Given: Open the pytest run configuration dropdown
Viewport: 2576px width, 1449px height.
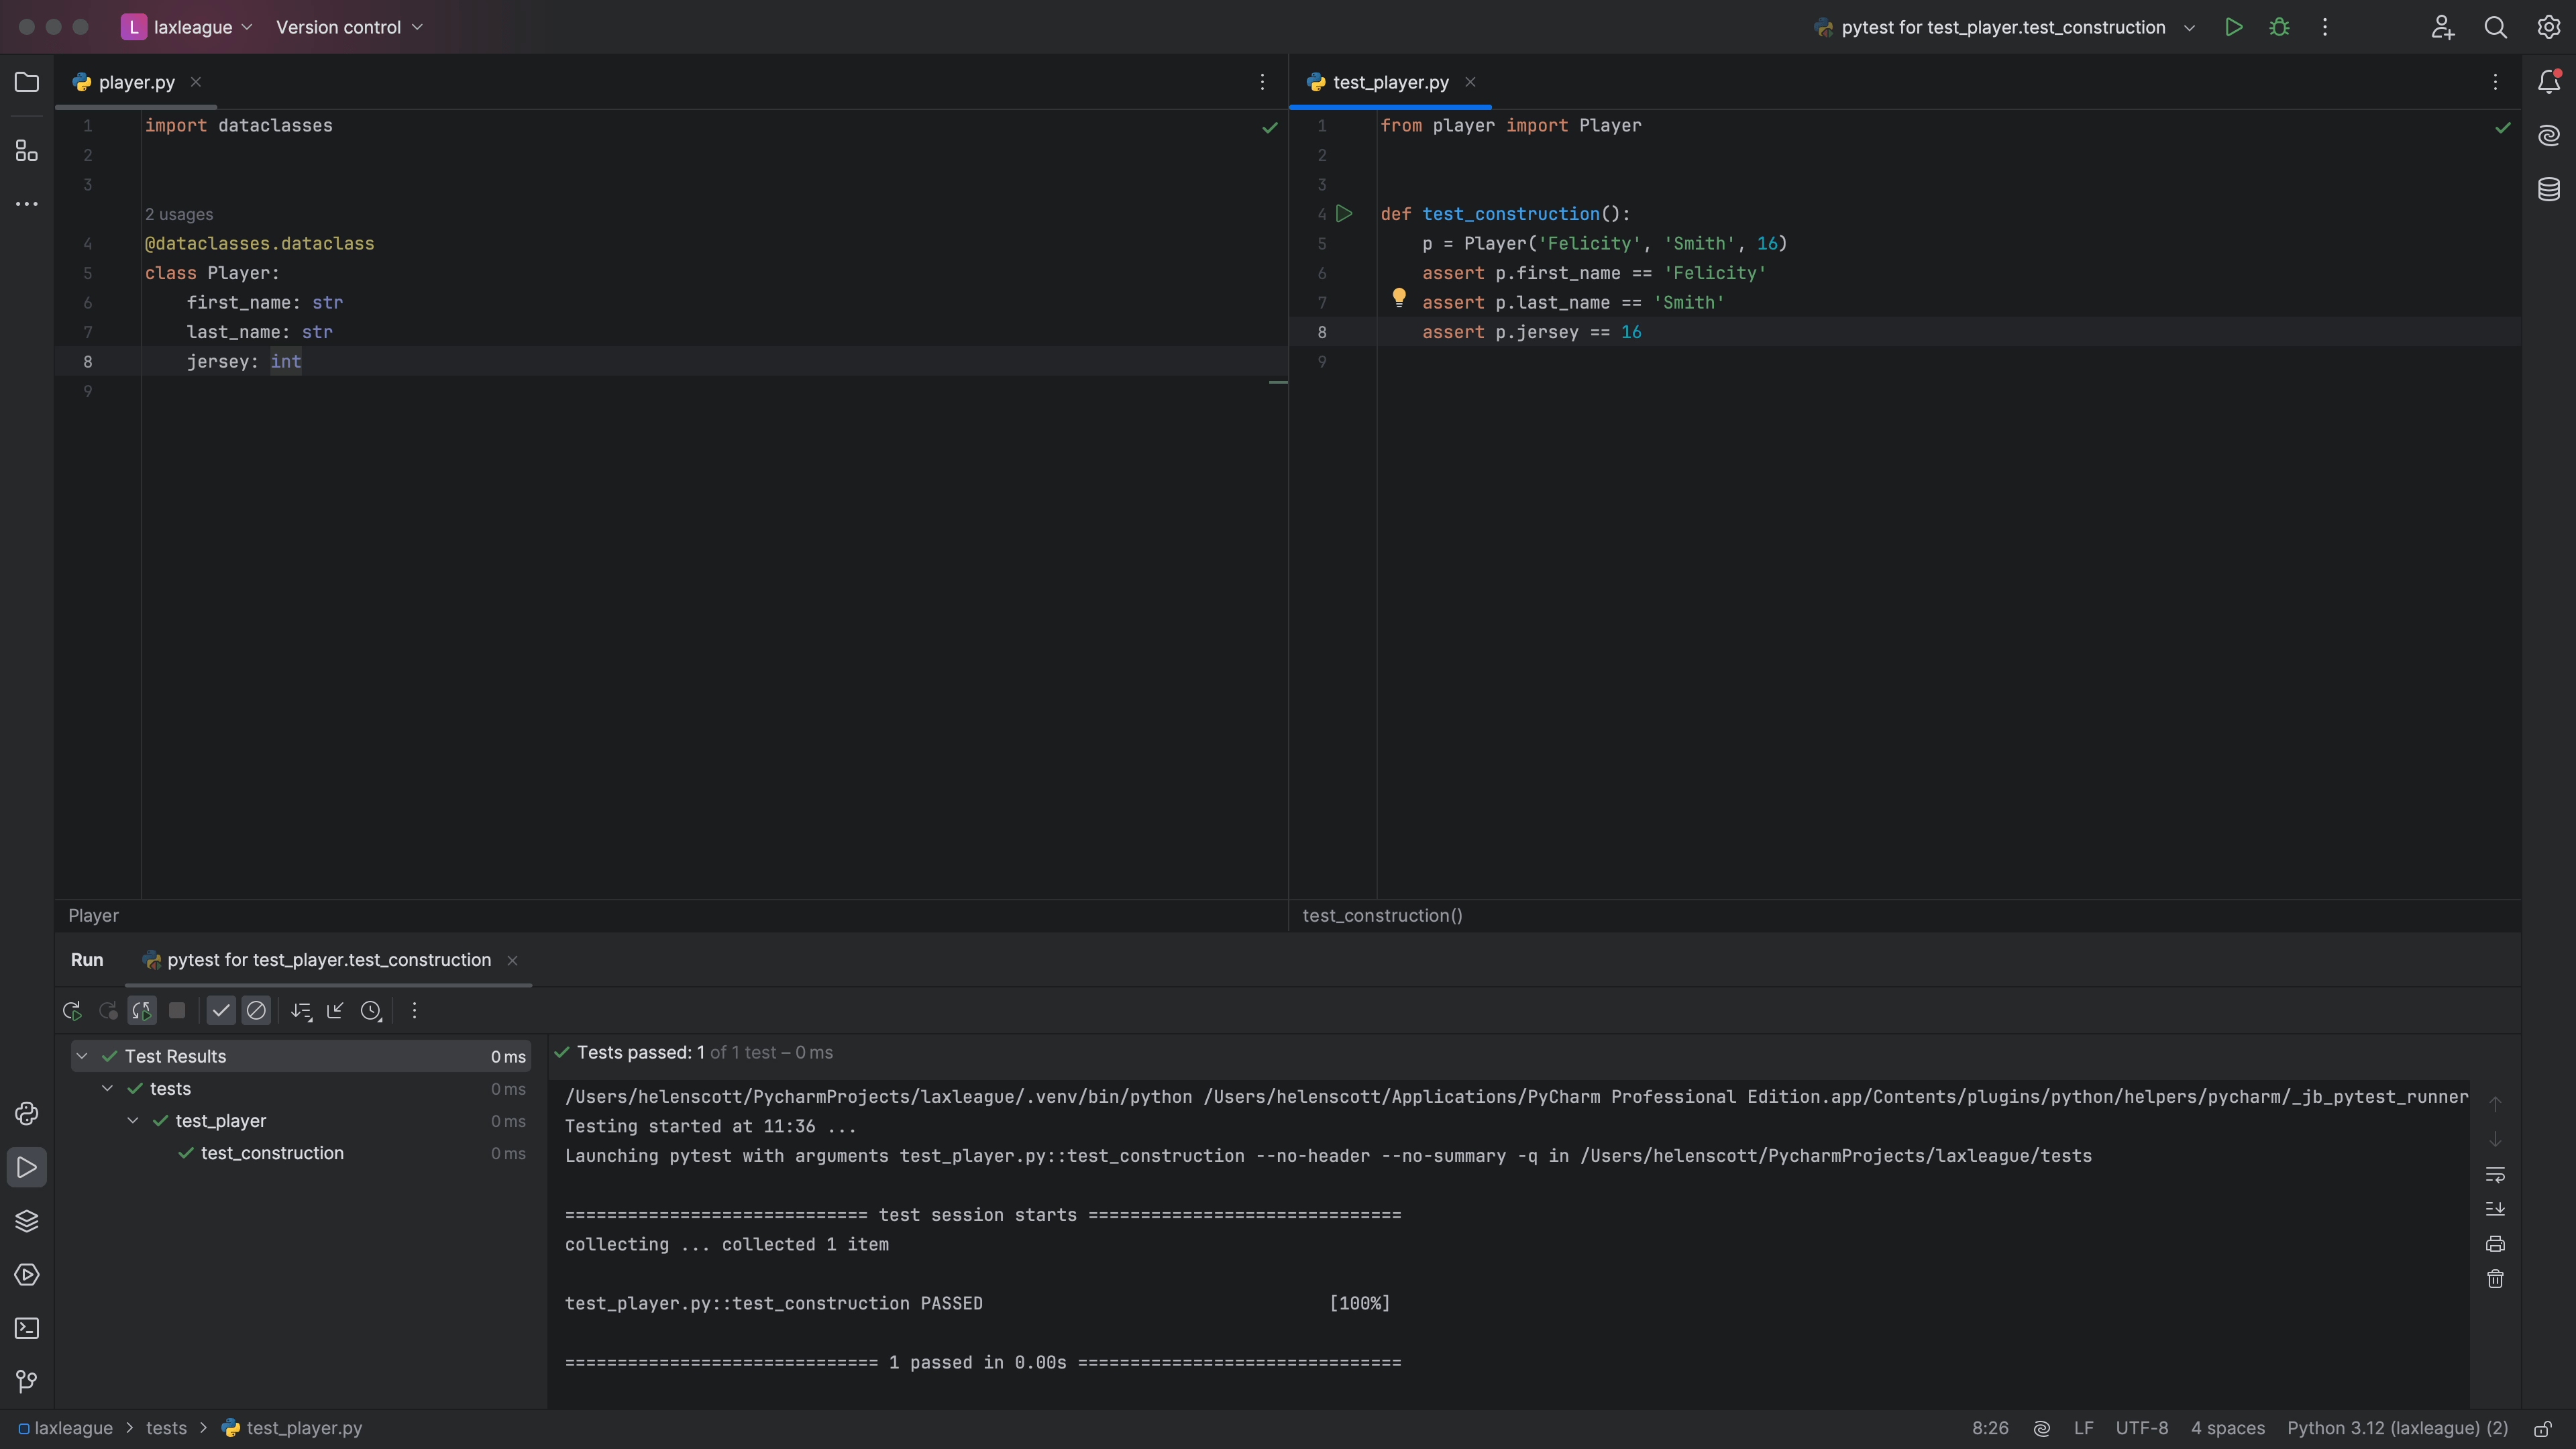Looking at the screenshot, I should click(x=2190, y=27).
